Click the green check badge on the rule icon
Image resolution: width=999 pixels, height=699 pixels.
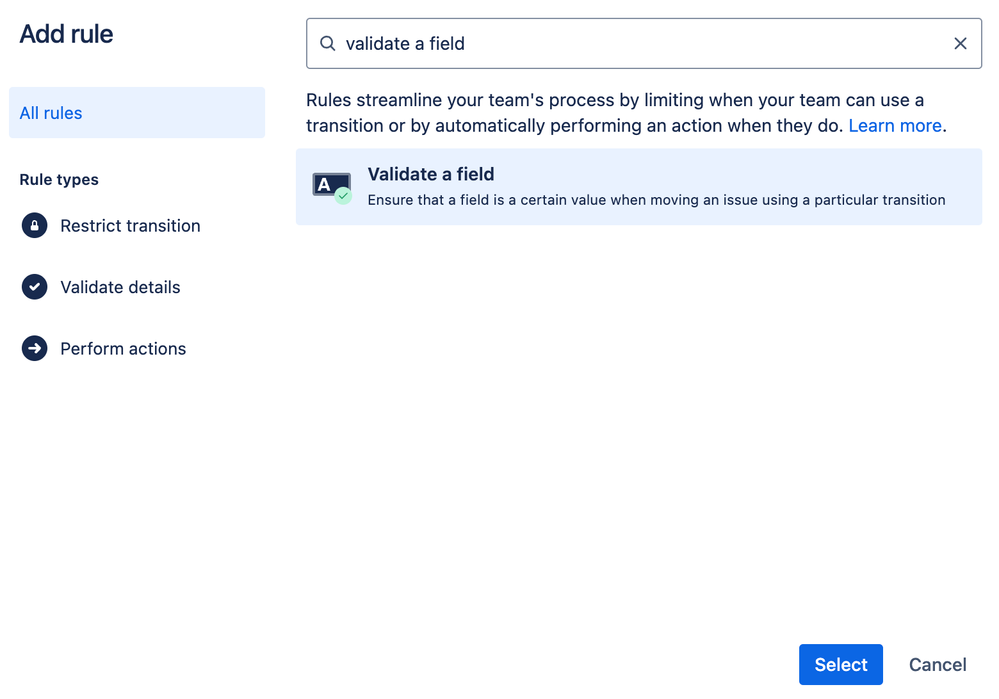click(343, 196)
